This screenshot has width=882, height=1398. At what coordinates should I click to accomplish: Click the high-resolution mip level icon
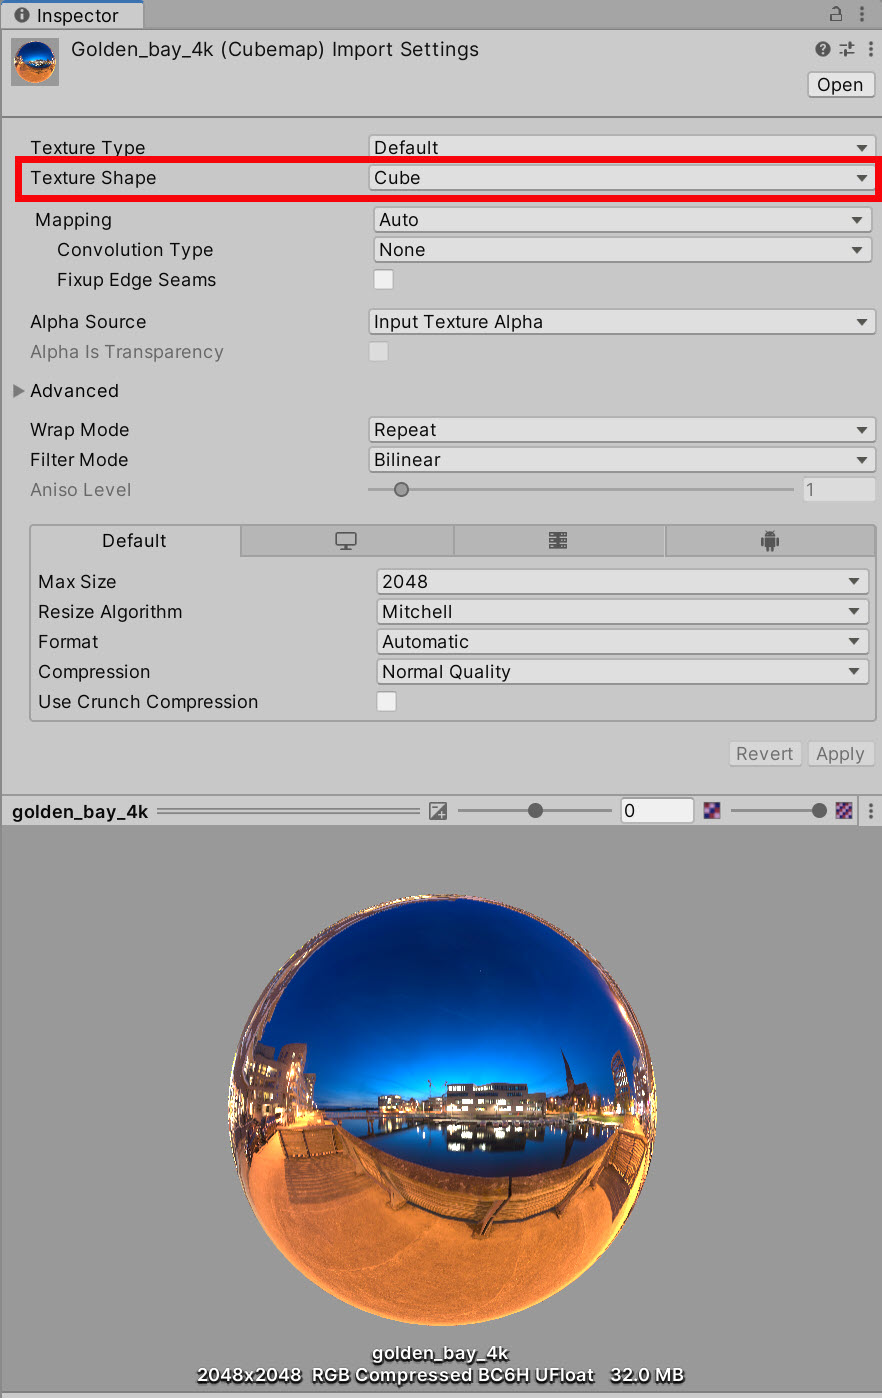click(x=844, y=810)
